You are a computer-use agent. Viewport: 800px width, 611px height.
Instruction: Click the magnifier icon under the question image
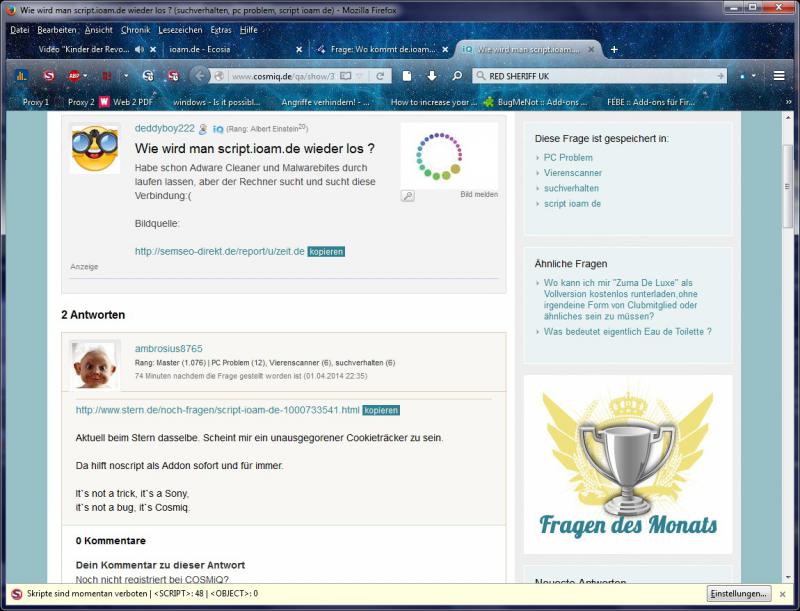click(x=408, y=196)
